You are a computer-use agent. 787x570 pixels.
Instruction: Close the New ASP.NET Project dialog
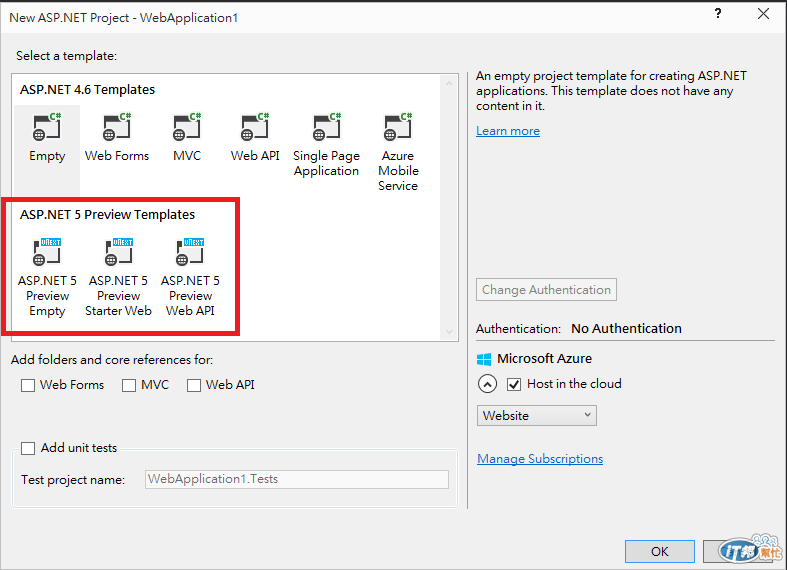(763, 14)
